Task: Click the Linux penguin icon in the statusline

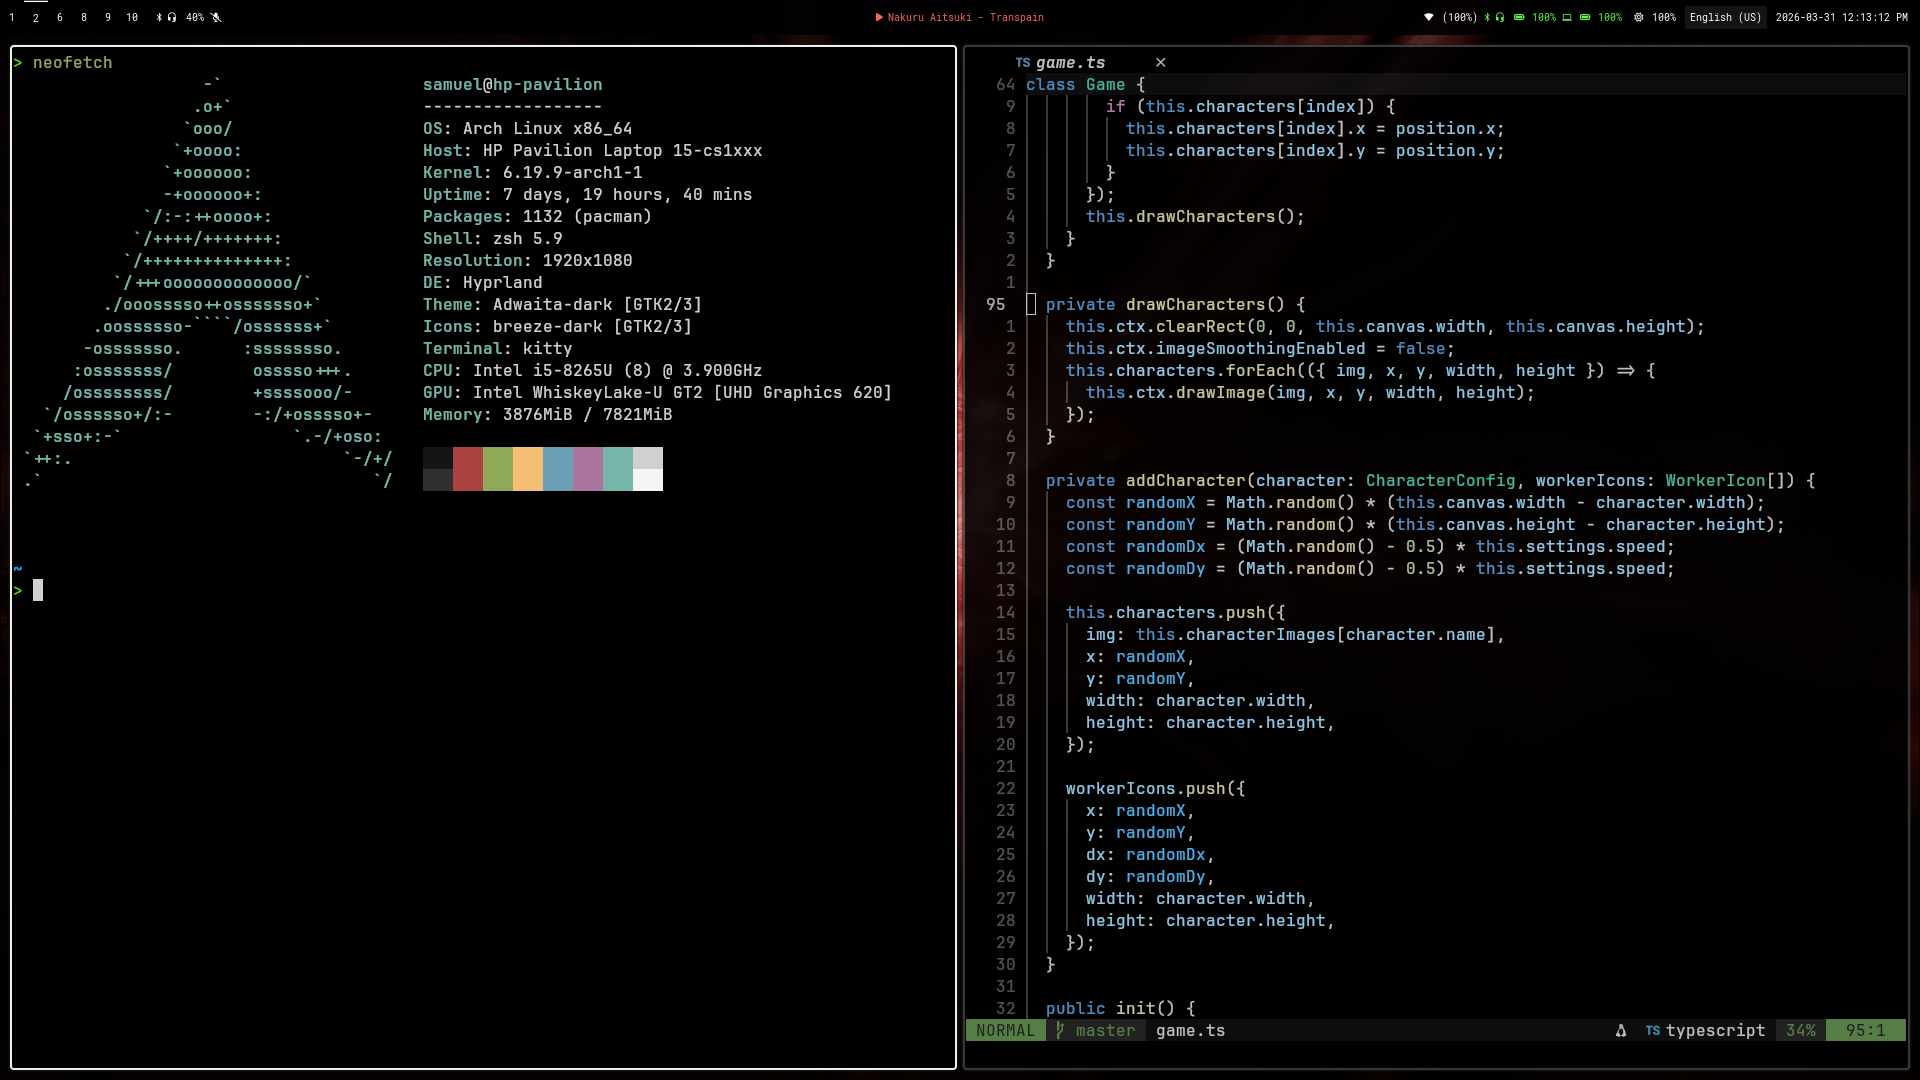Action: (x=1620, y=1030)
